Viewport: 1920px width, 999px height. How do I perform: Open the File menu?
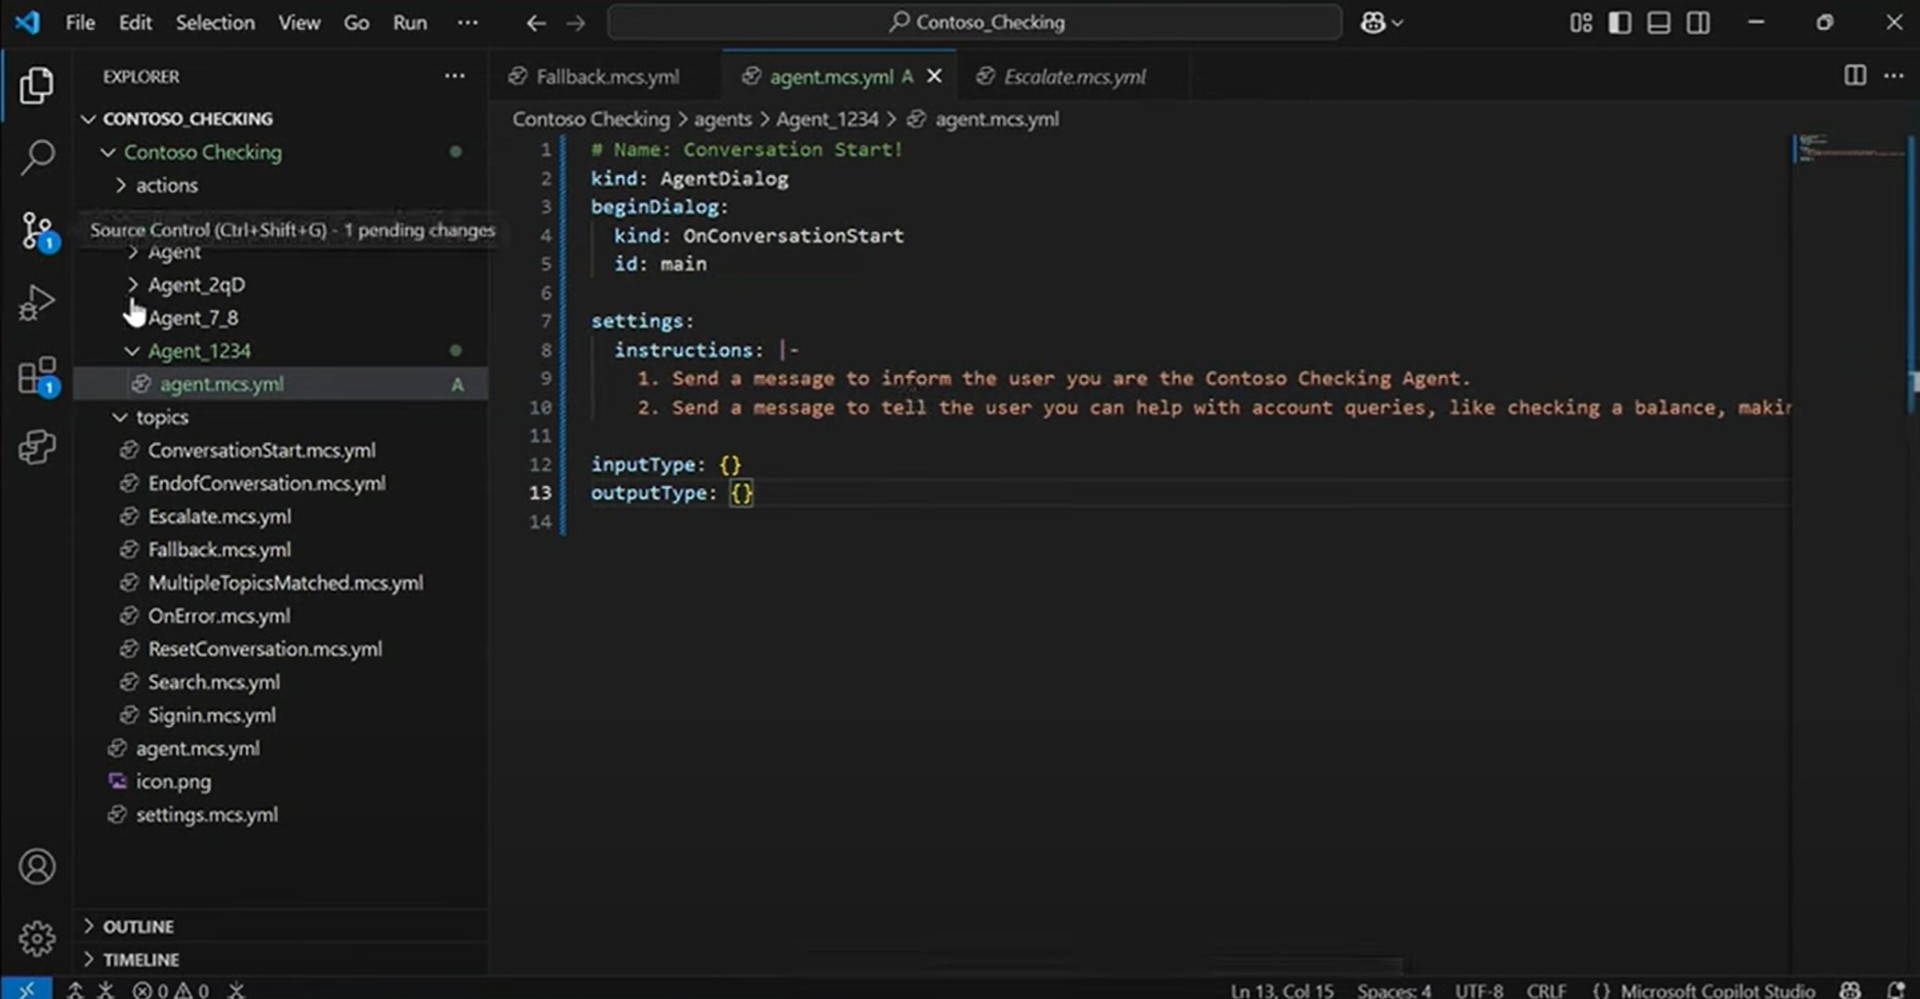click(x=80, y=22)
